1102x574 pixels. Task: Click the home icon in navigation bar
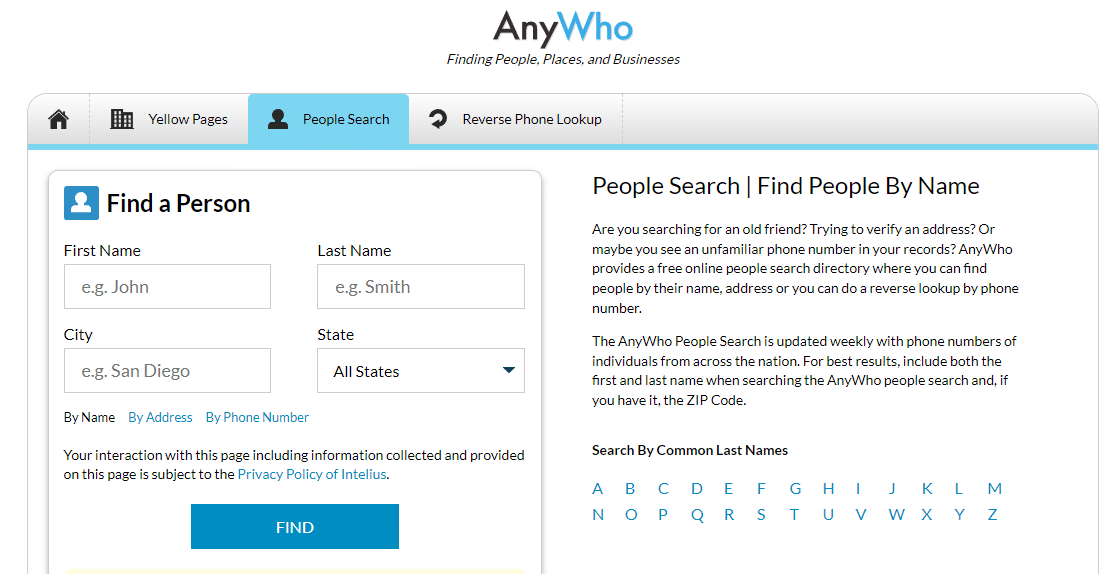pos(58,119)
